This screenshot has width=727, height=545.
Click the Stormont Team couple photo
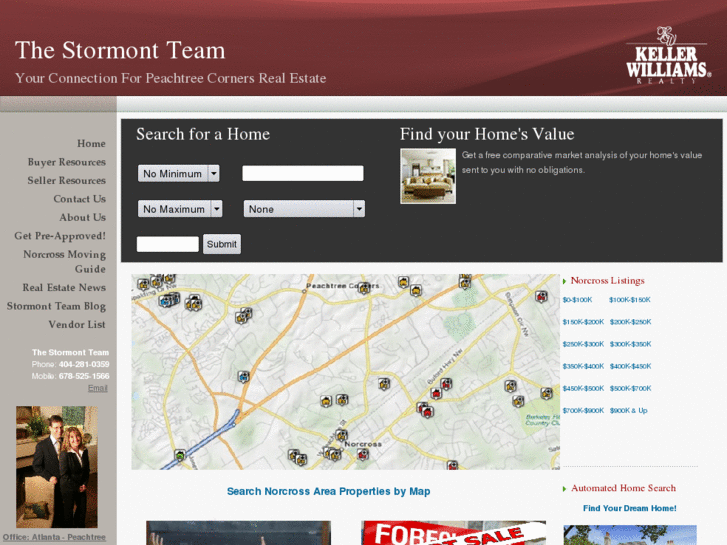(57, 467)
